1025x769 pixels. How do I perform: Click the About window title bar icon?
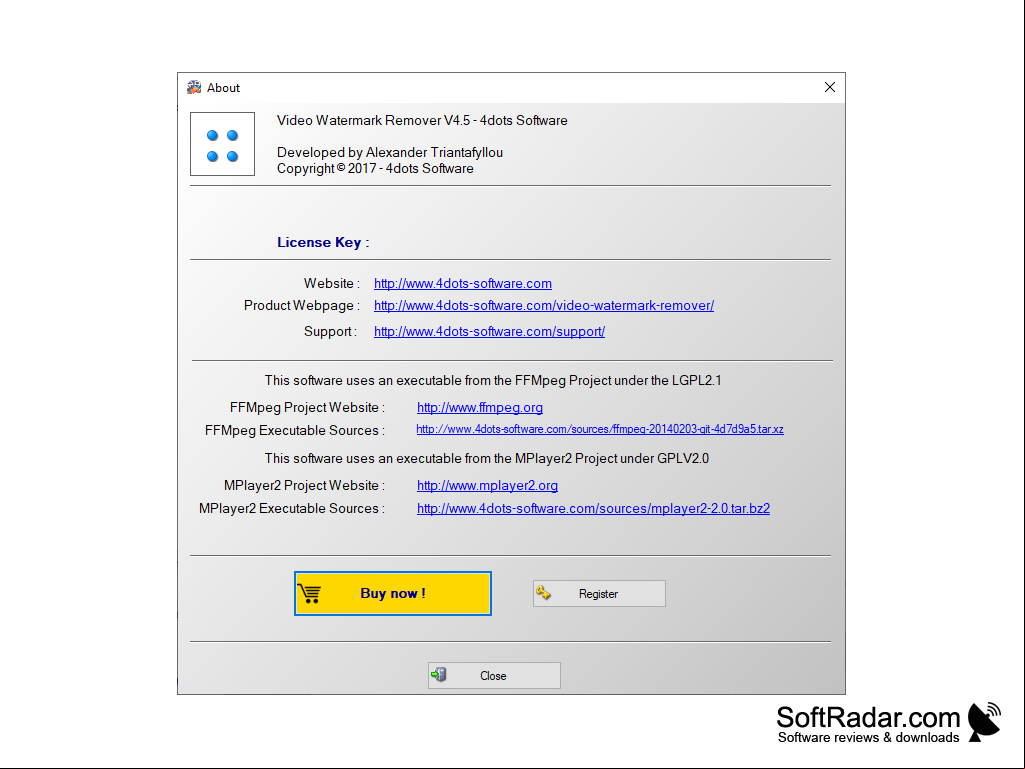194,88
